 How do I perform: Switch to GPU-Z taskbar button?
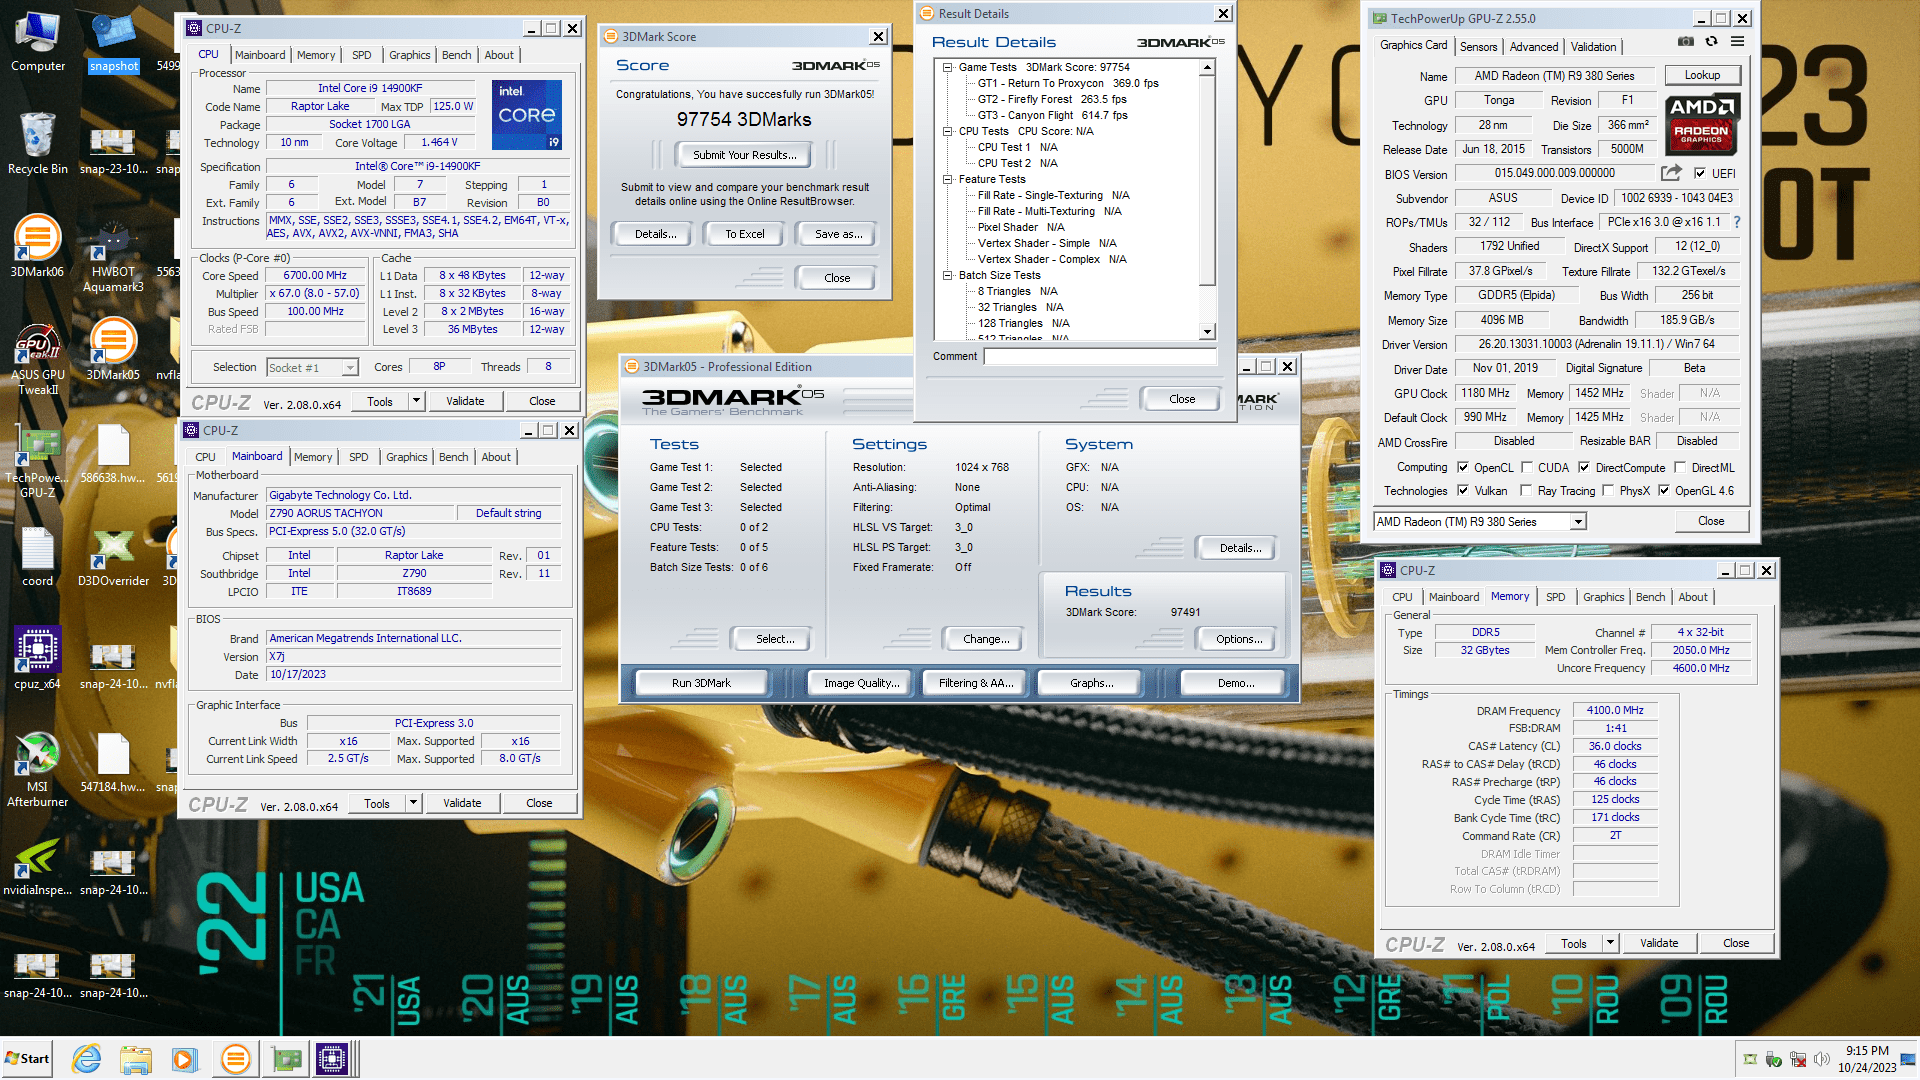(x=287, y=1059)
